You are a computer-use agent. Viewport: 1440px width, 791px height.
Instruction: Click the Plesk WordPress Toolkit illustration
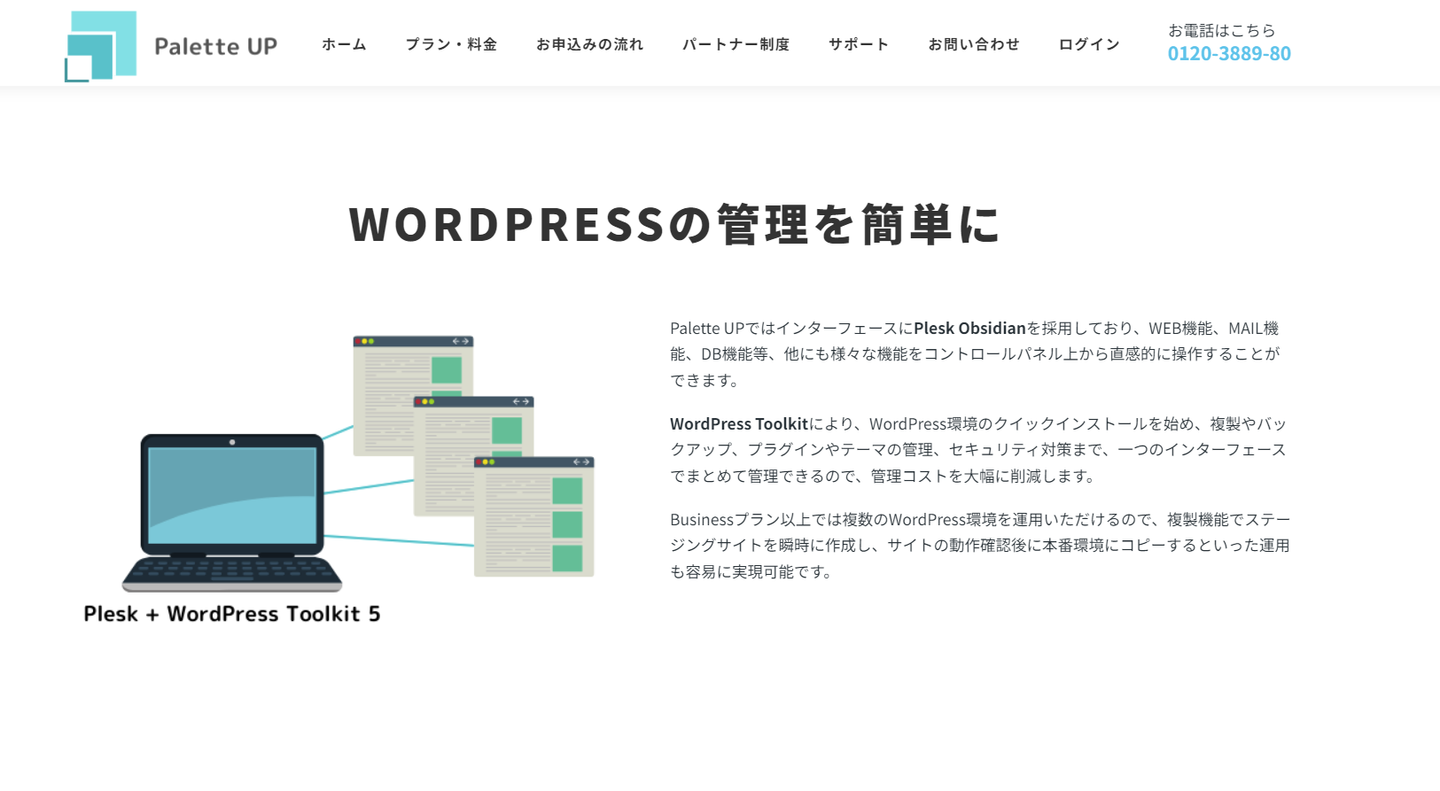(339, 478)
